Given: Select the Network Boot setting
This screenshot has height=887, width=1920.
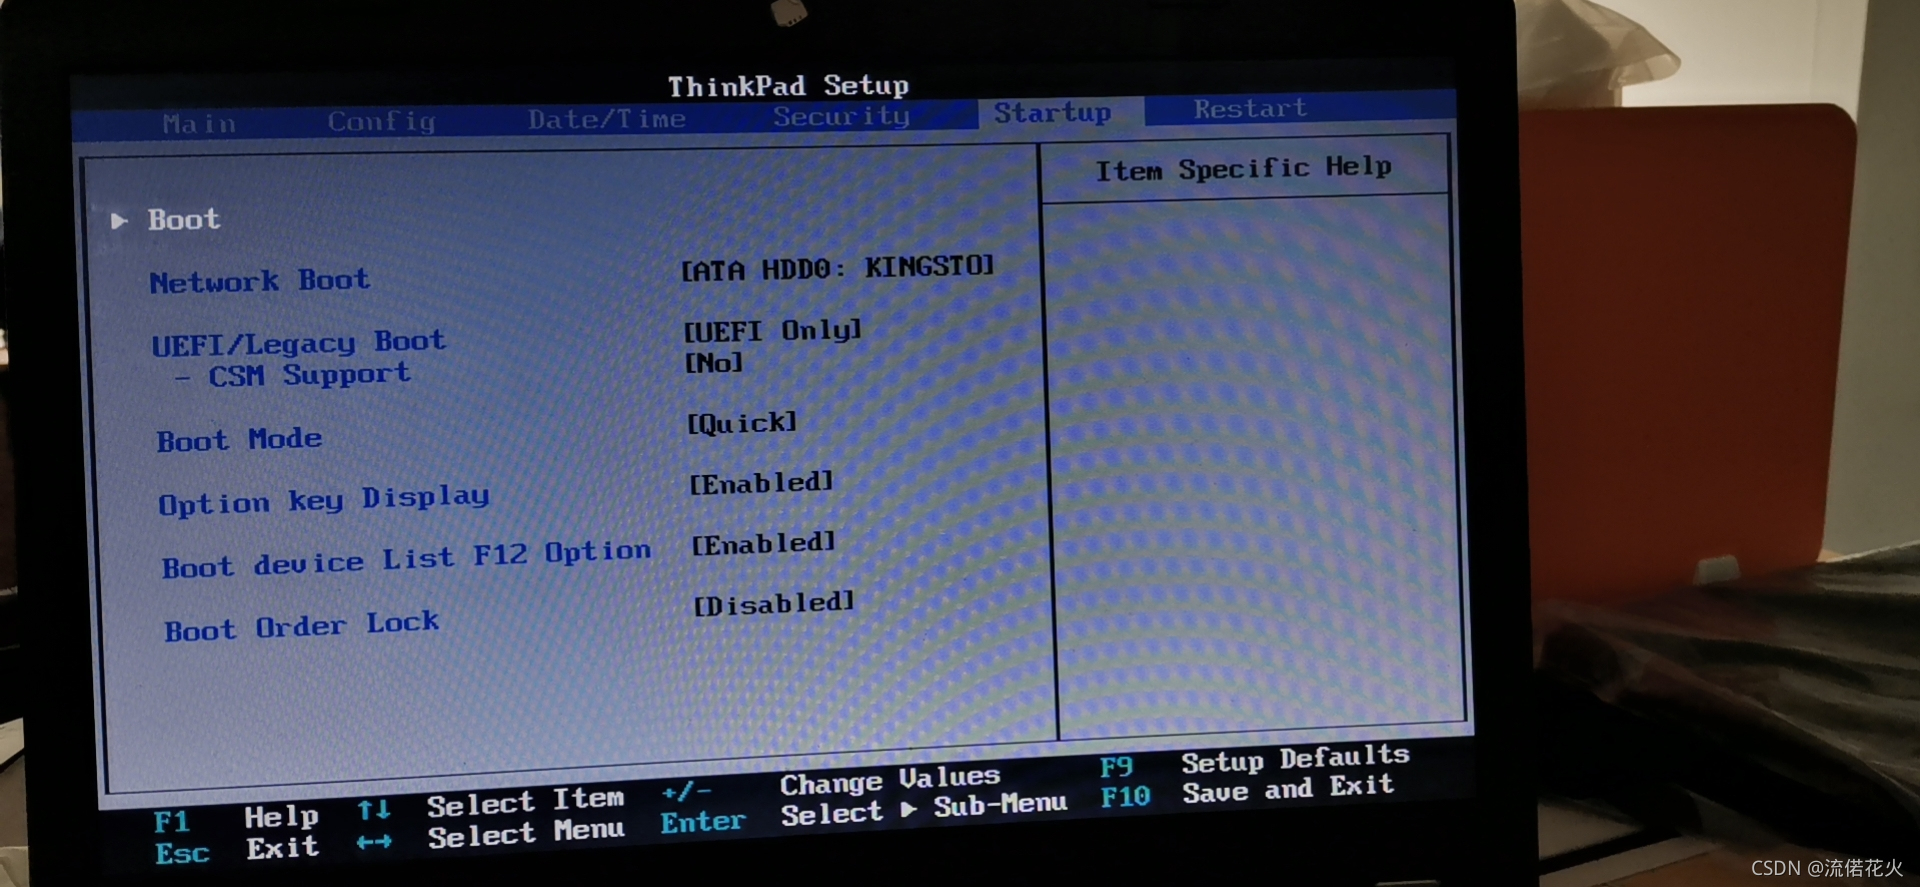Looking at the screenshot, I should tap(260, 281).
